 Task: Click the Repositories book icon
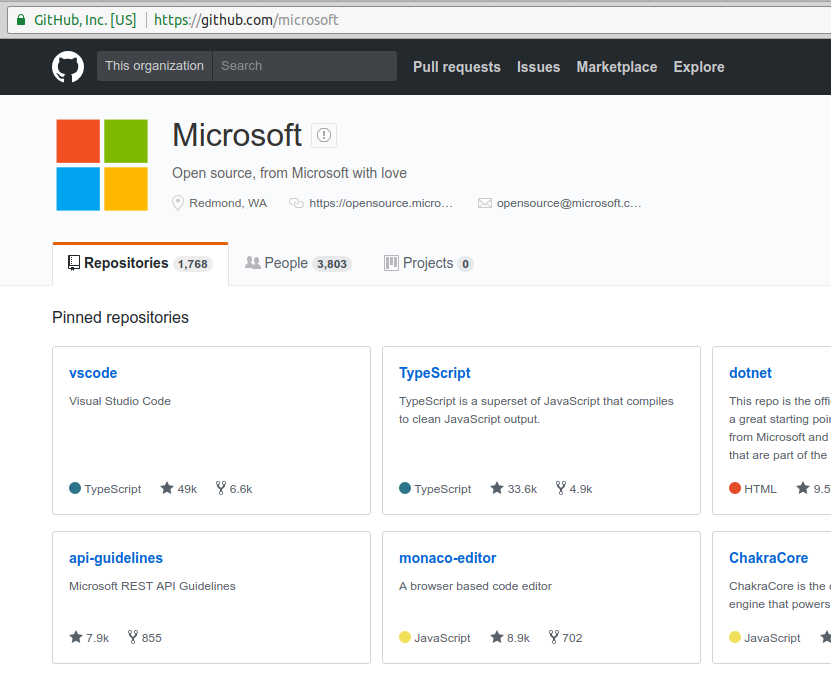point(74,263)
